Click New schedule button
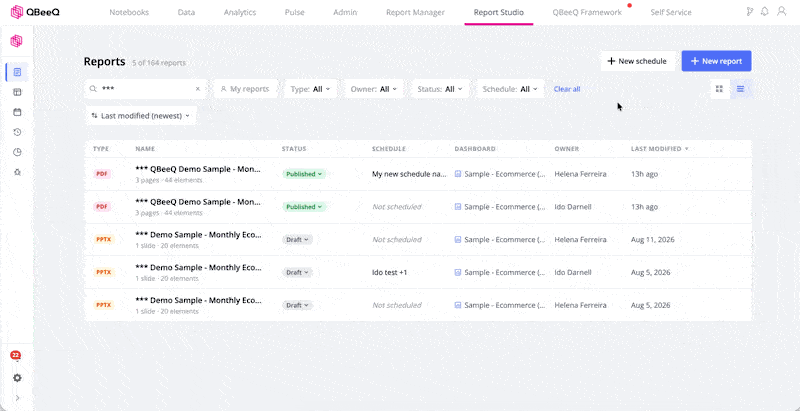Screen dimensions: 800x411 pyautogui.click(x=637, y=61)
